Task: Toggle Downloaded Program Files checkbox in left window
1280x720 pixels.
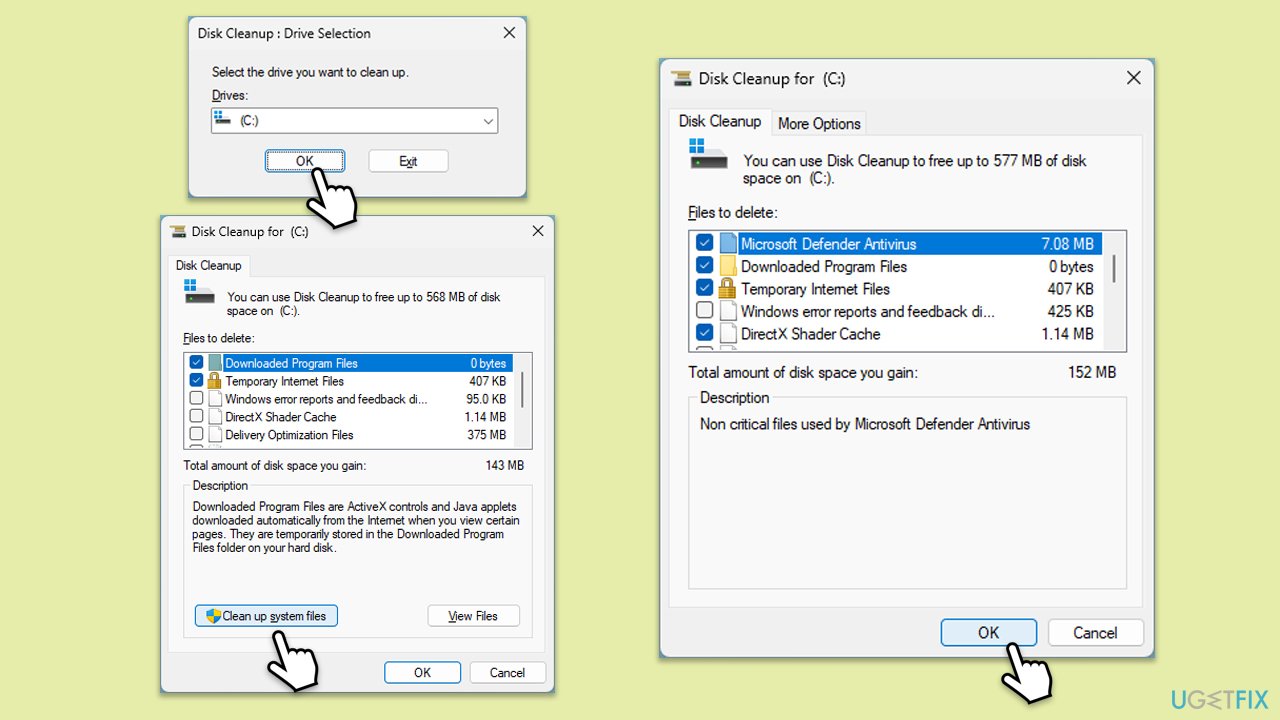Action: [197, 363]
